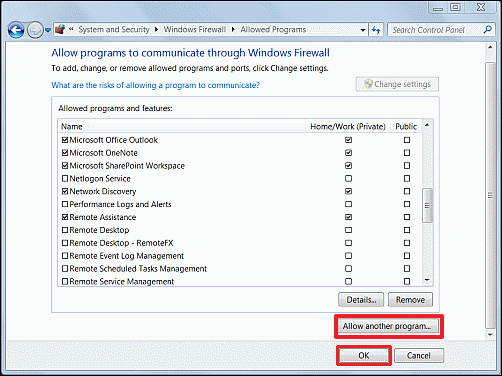
Task: Expand the address bar history dropdown
Action: click(363, 30)
